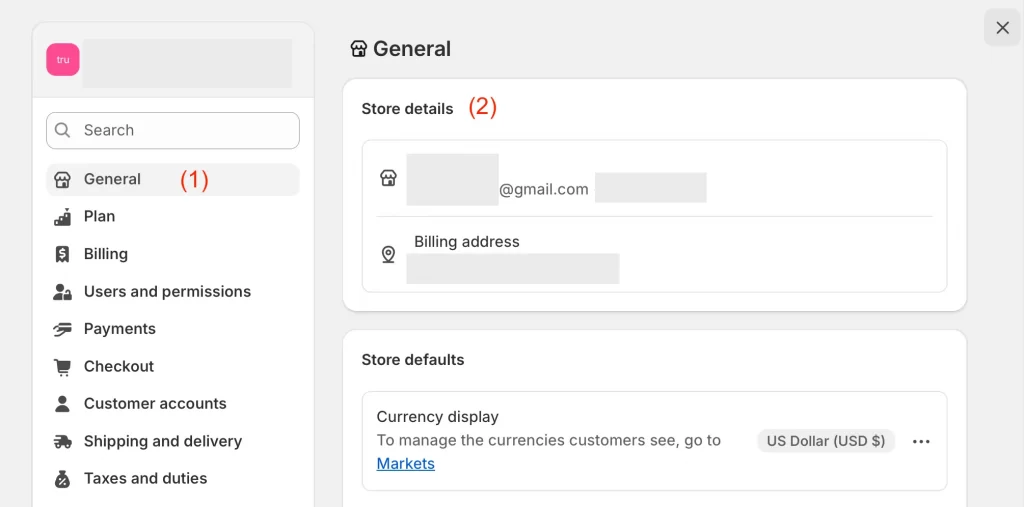Click the Billing address row

(x=654, y=255)
